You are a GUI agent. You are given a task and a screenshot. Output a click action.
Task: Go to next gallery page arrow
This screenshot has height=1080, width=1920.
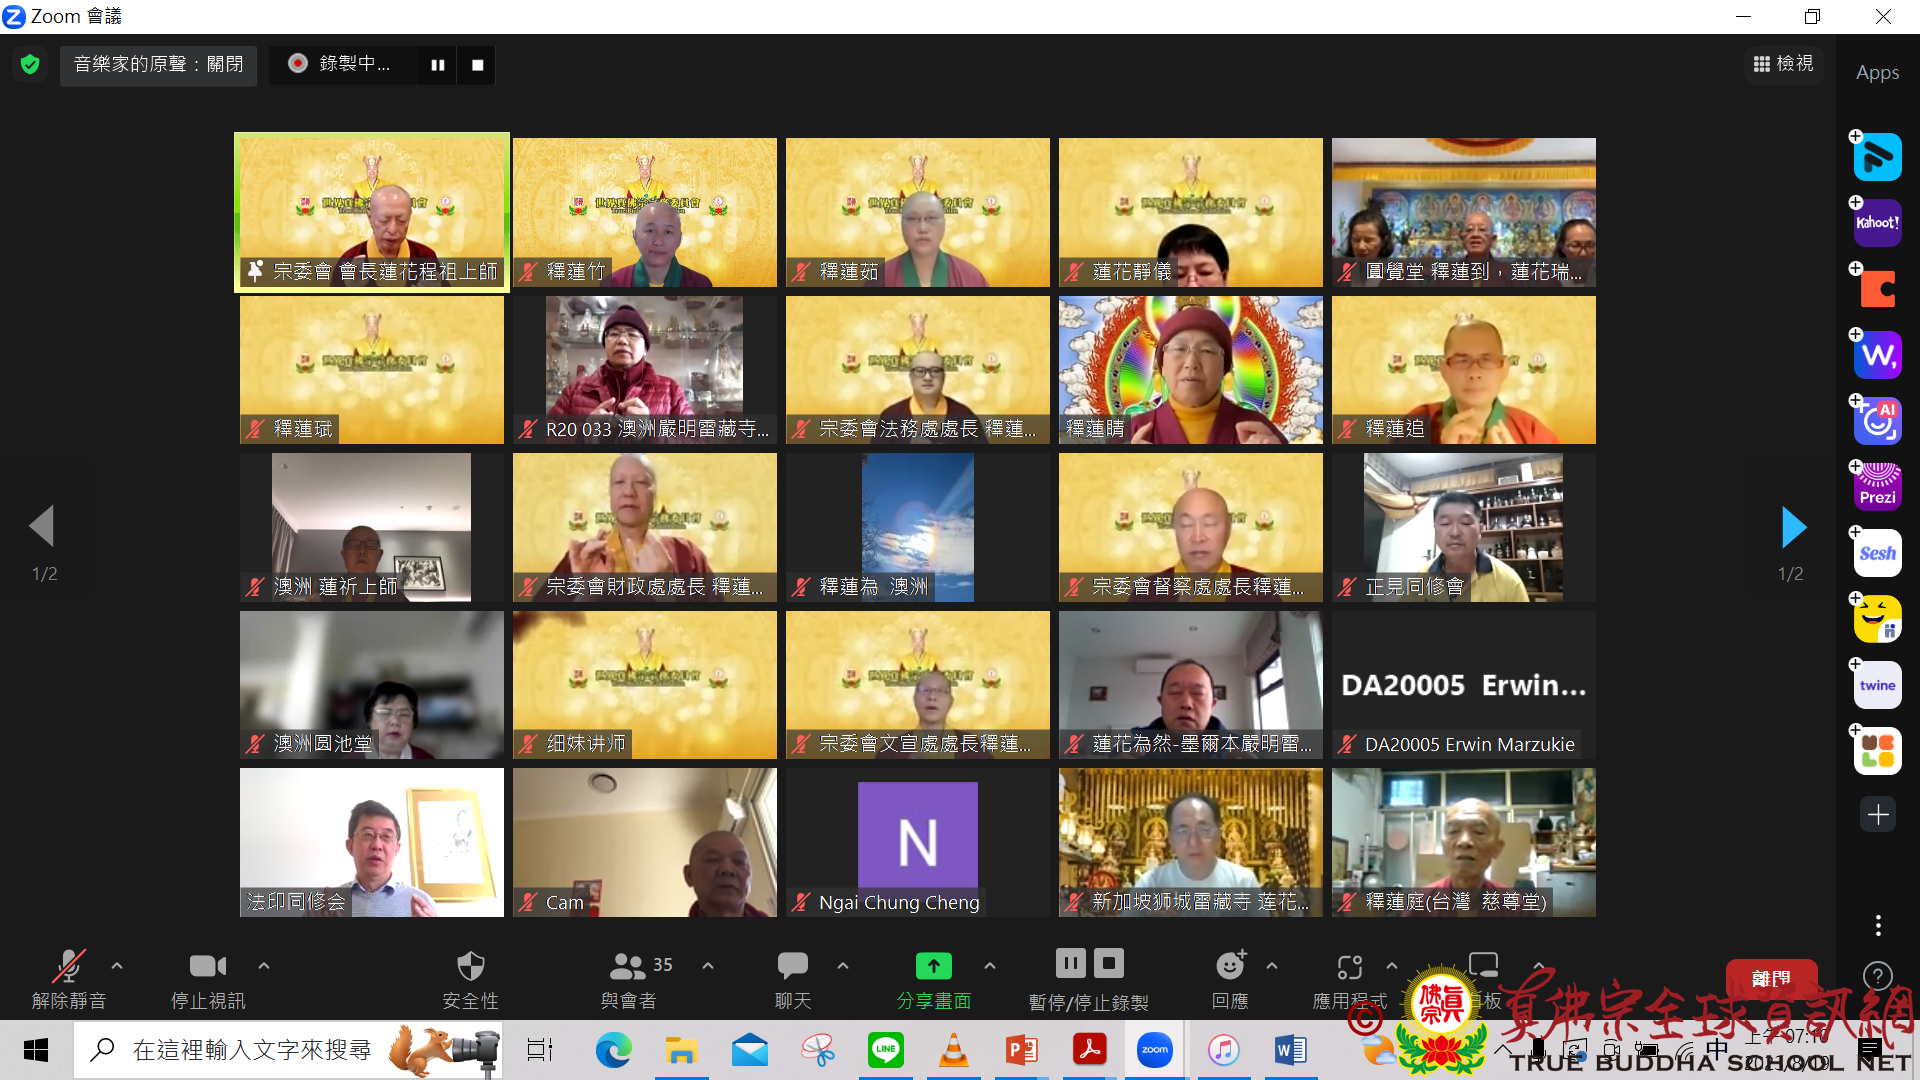click(1793, 527)
